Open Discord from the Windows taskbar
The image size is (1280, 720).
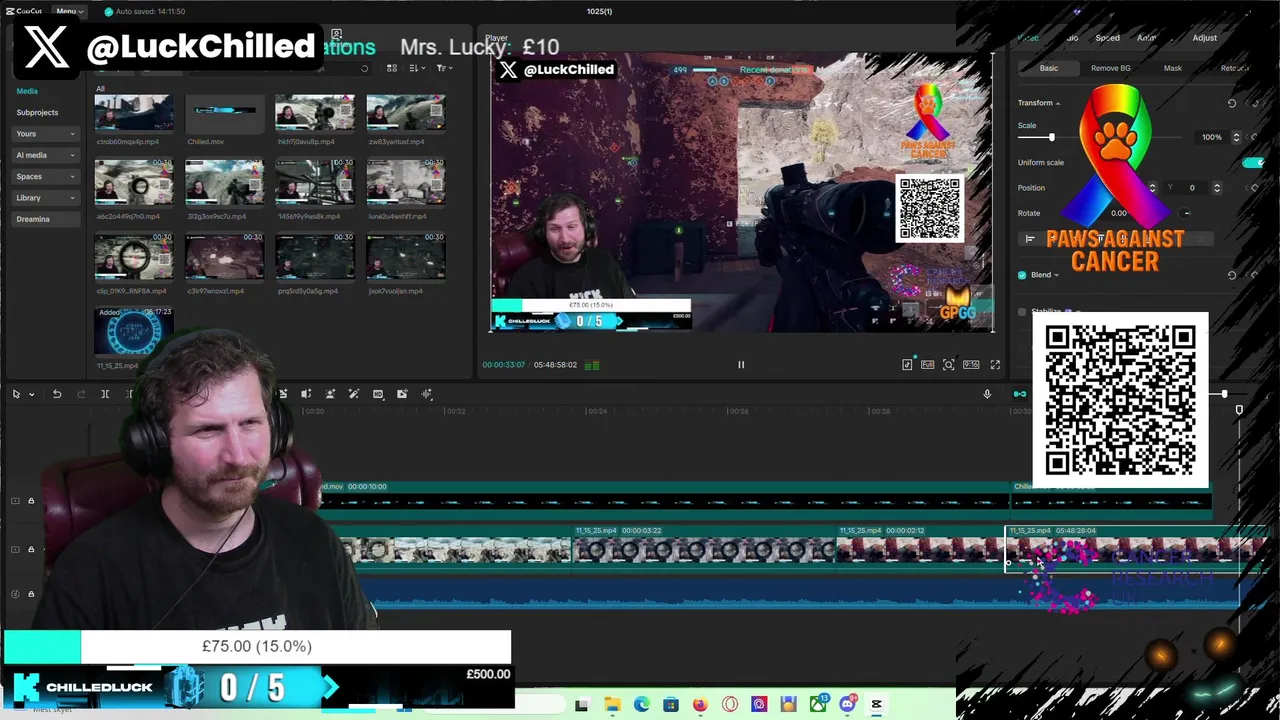click(848, 704)
